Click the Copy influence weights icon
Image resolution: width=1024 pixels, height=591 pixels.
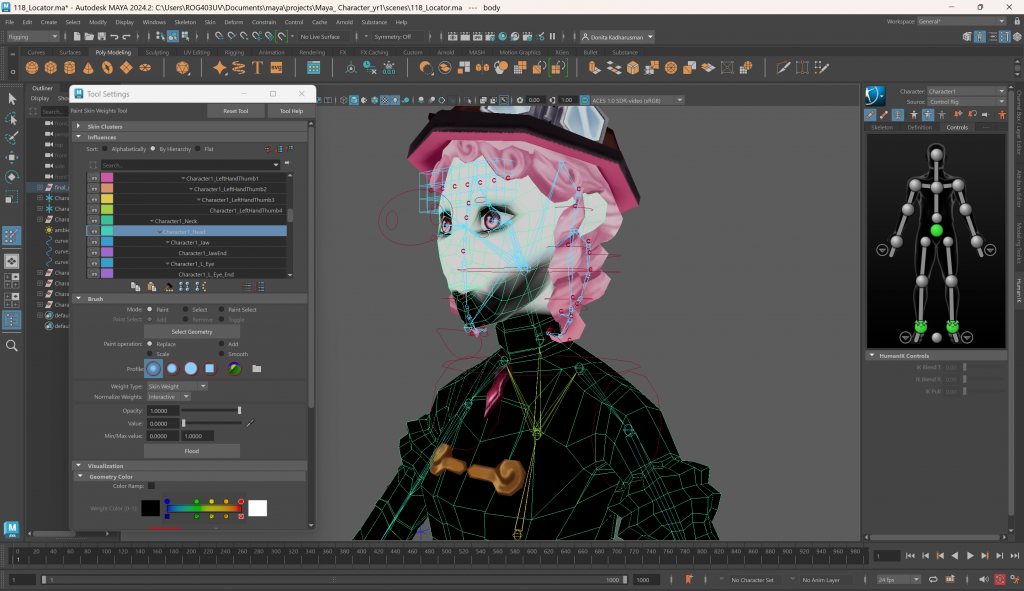click(136, 287)
